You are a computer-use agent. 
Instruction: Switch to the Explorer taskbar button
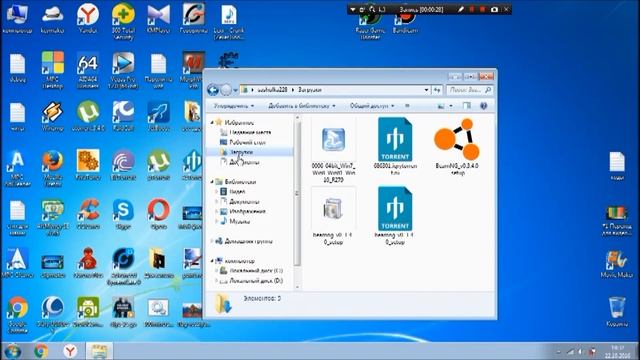point(99,351)
